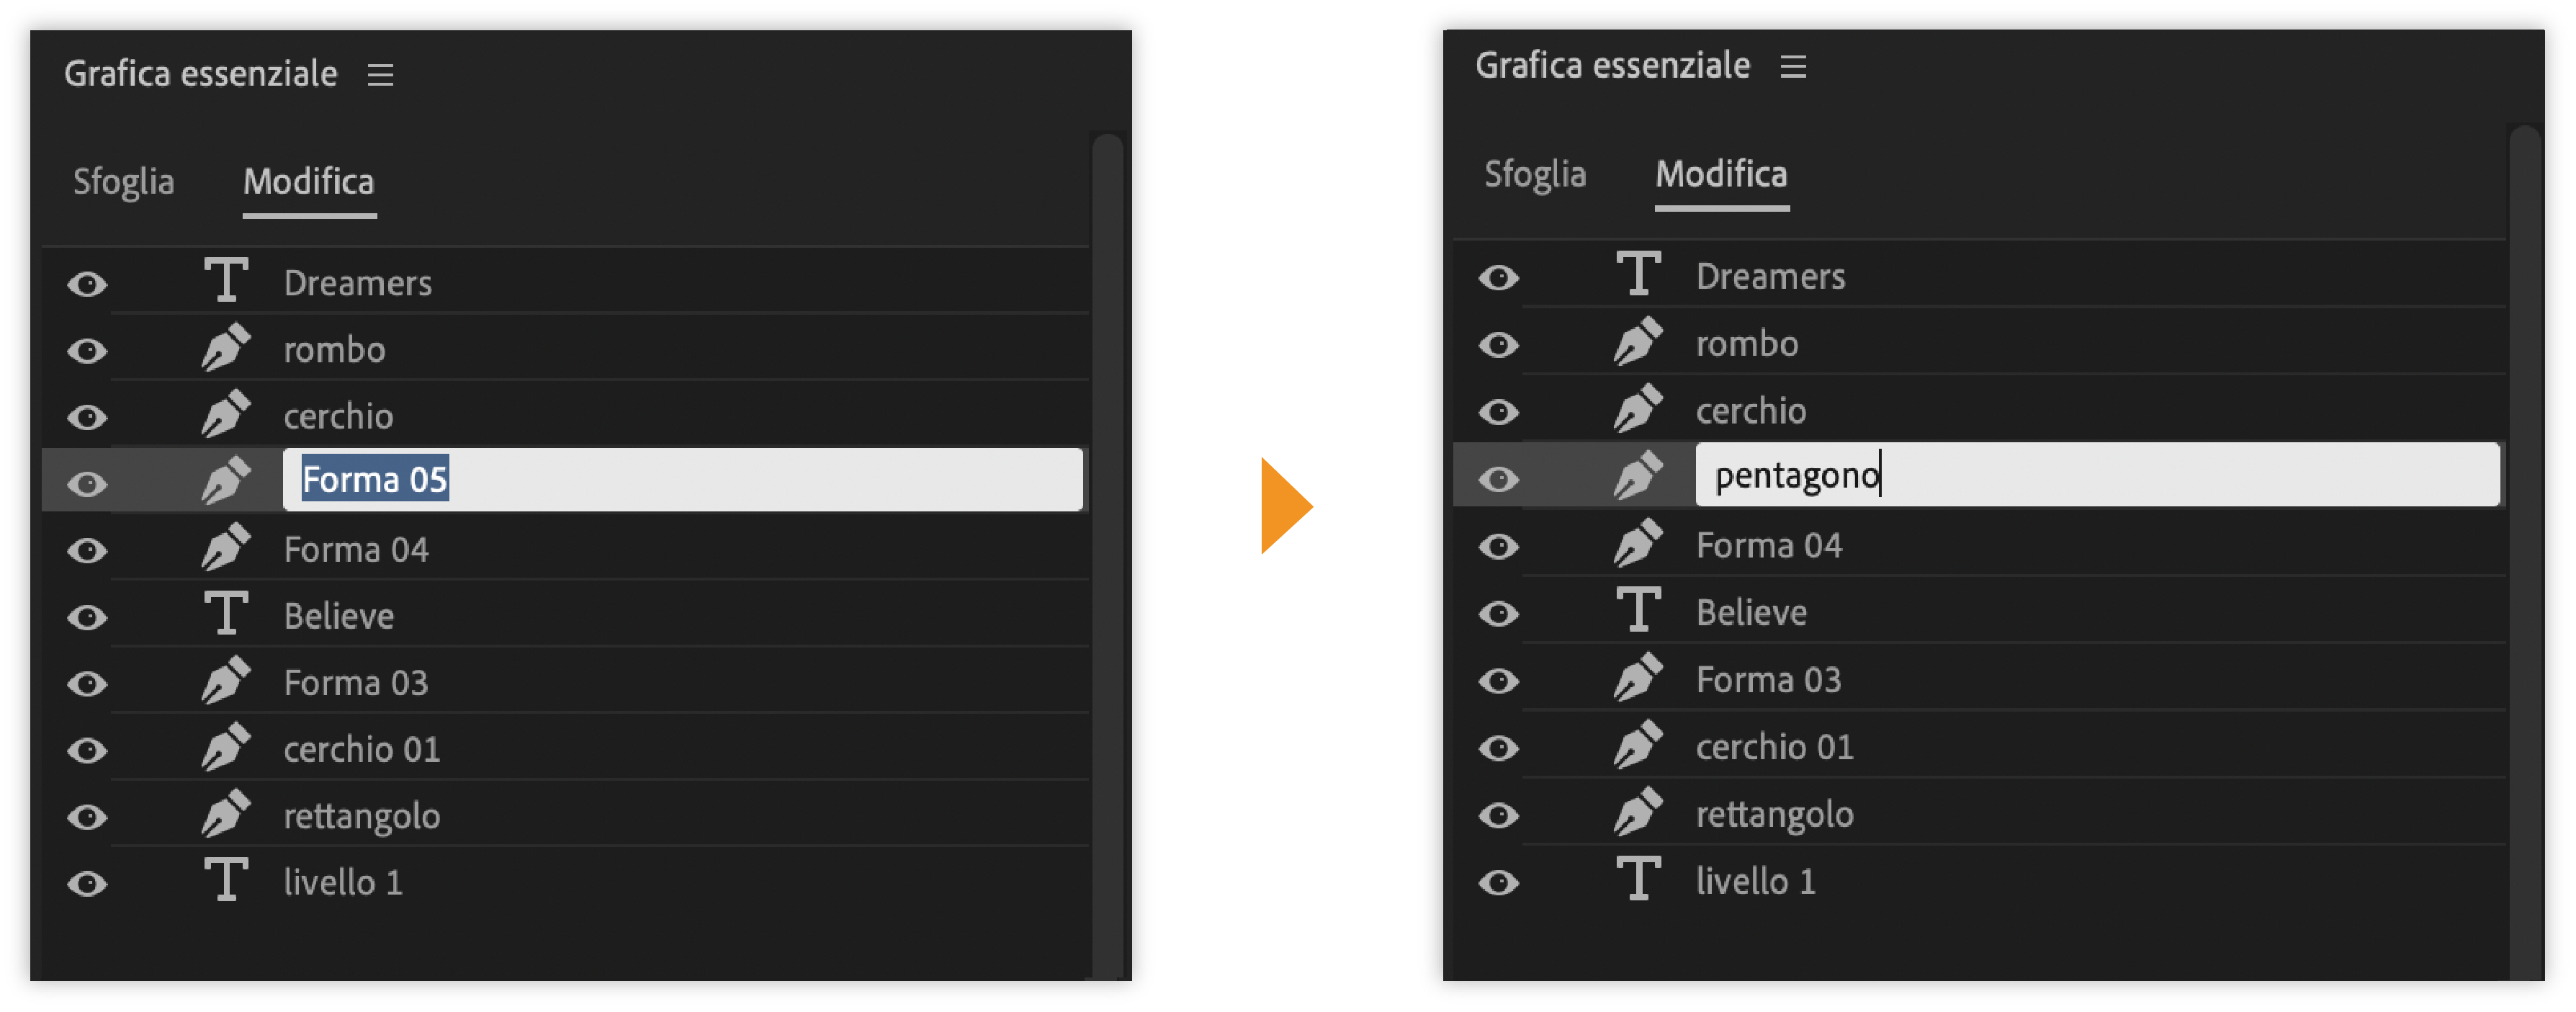Select the Modifica tab

pyautogui.click(x=308, y=182)
